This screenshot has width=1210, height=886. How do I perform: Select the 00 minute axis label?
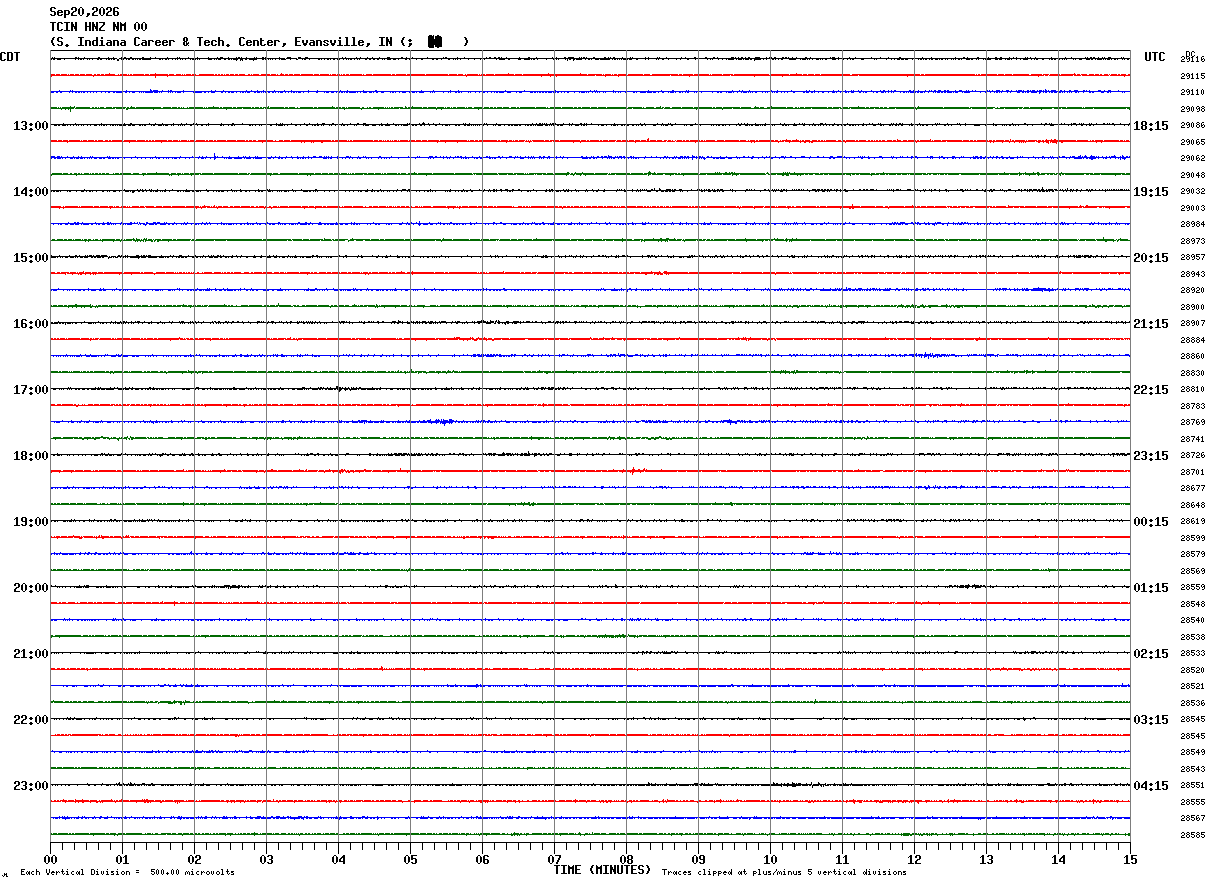point(51,859)
